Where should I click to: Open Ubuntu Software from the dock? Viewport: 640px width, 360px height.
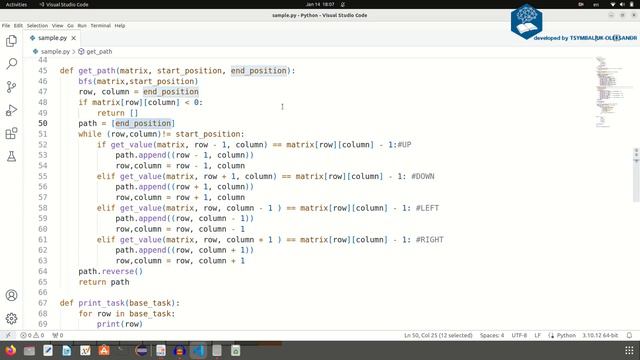tap(104, 351)
